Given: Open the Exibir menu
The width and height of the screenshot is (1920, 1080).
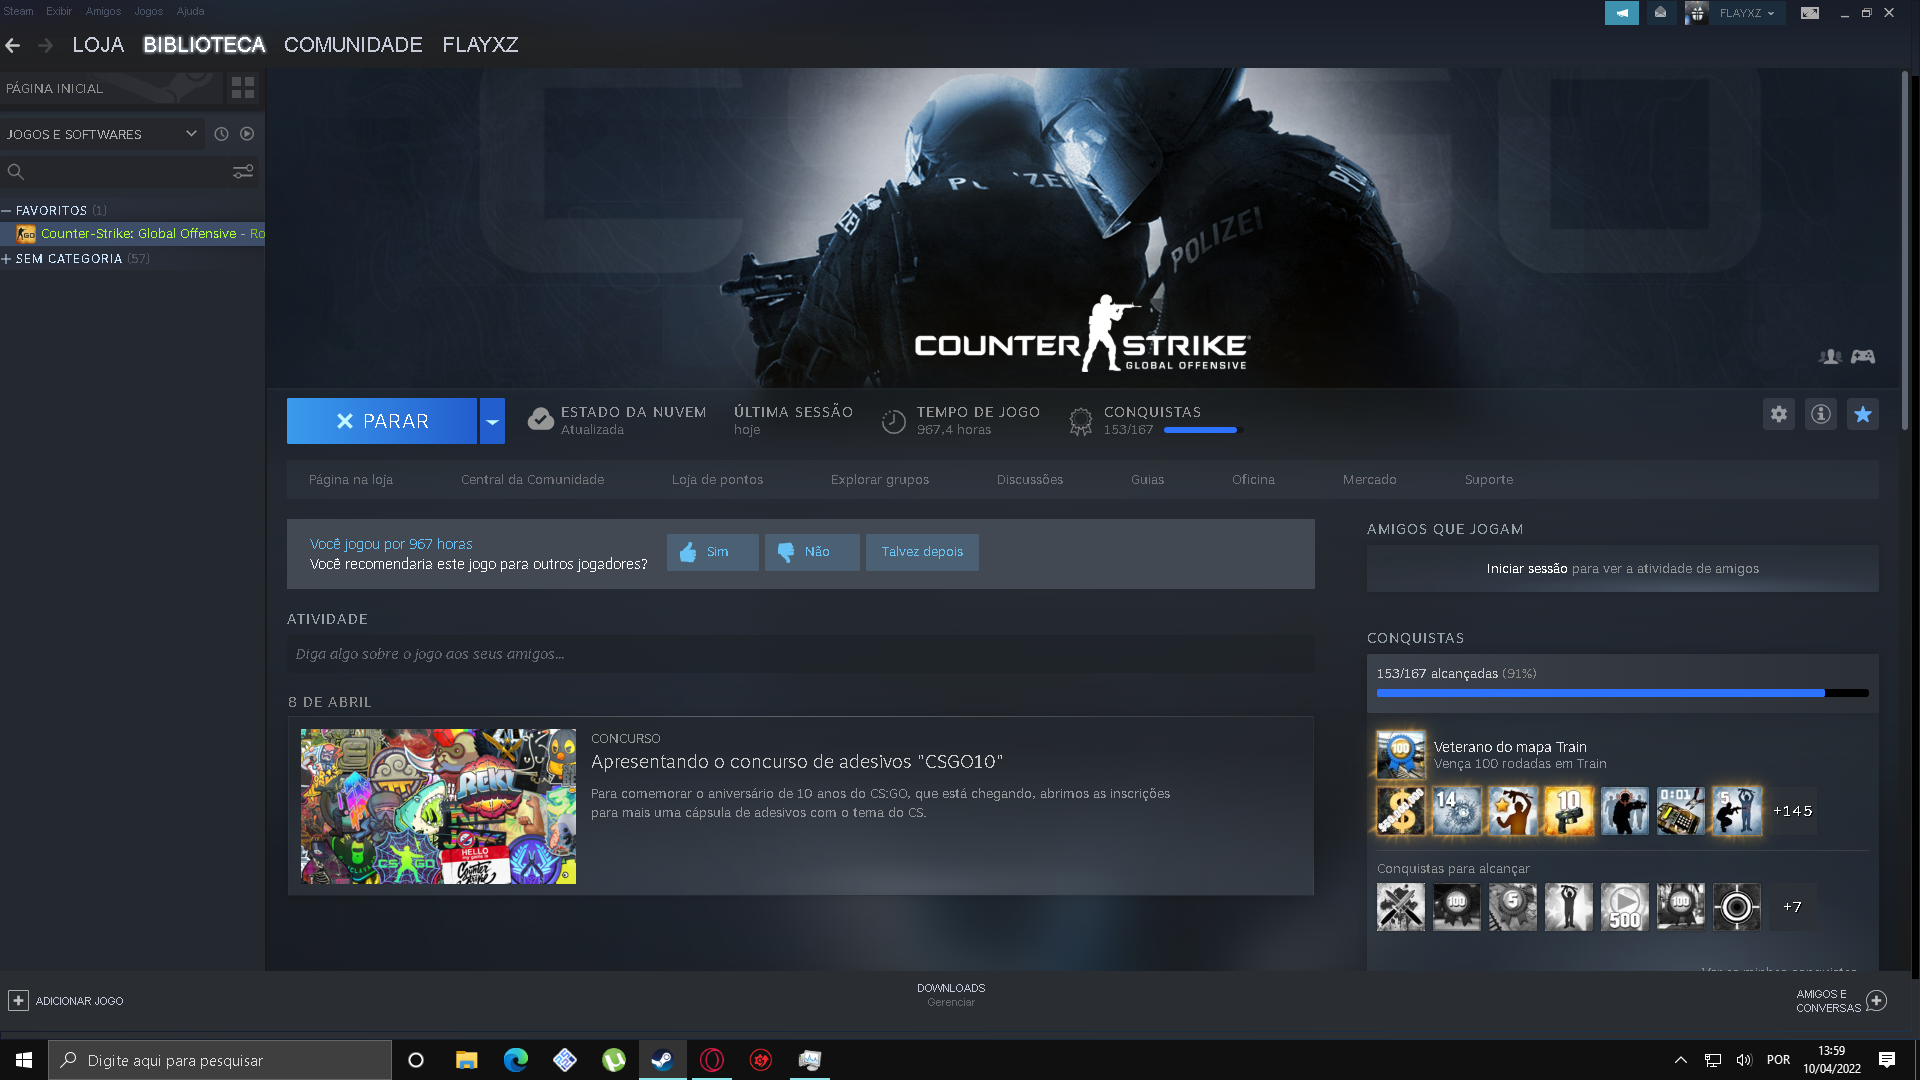Looking at the screenshot, I should pos(59,11).
